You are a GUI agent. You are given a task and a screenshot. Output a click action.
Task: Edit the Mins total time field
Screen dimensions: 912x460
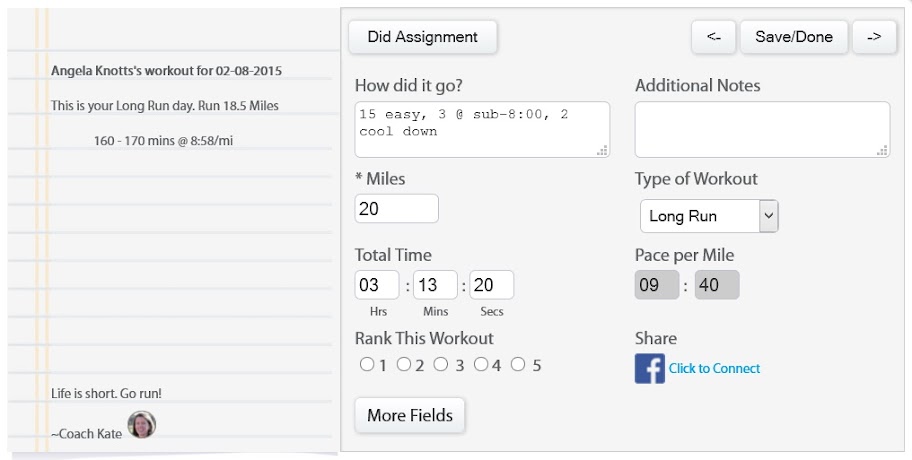click(435, 285)
